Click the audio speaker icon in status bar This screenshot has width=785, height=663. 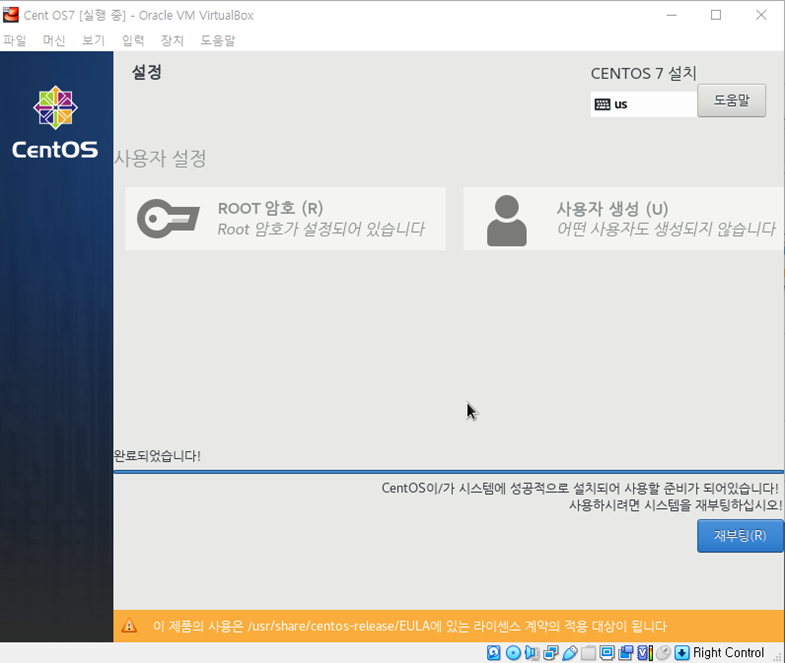pyautogui.click(x=532, y=652)
